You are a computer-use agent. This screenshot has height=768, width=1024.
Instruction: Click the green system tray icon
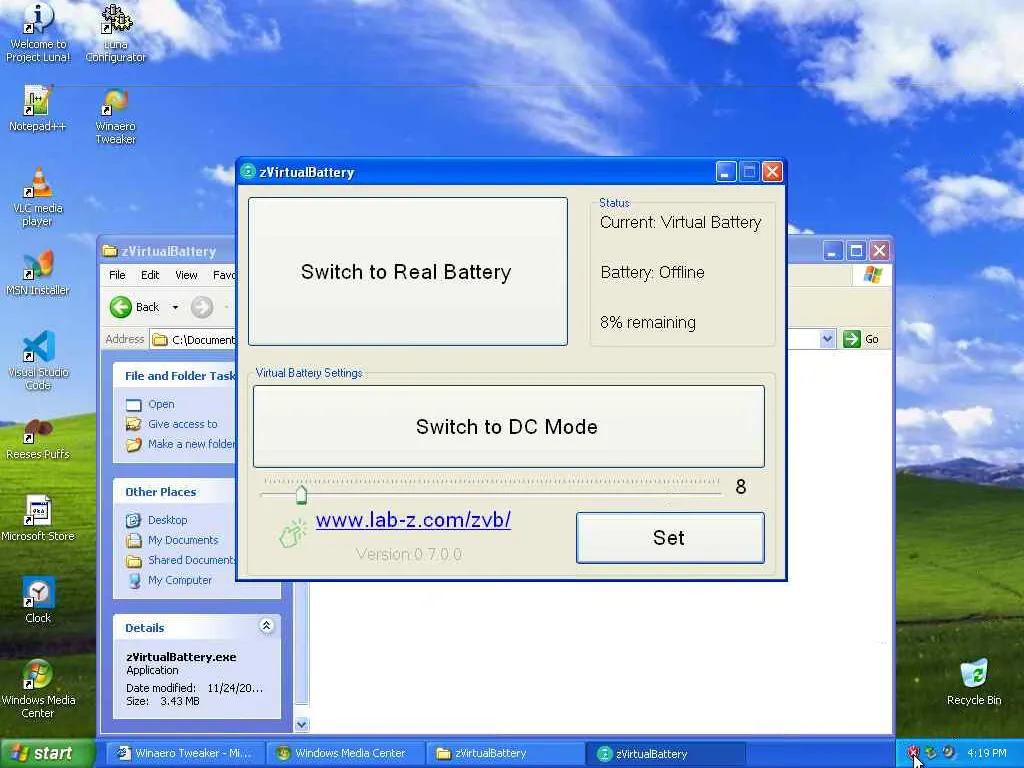tap(931, 752)
